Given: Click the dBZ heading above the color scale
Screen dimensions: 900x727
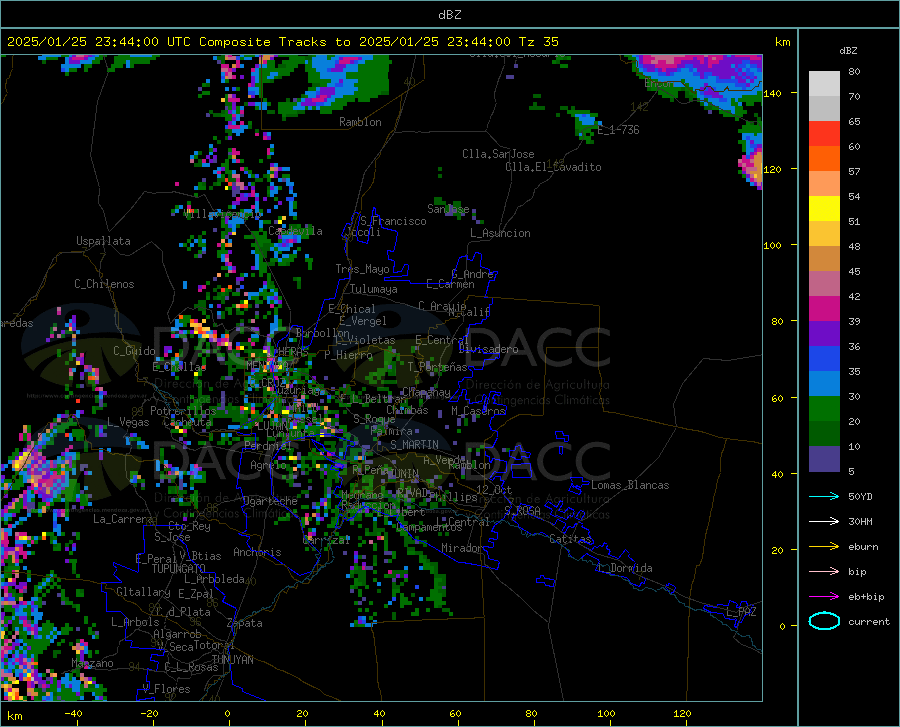Looking at the screenshot, I should coord(848,50).
